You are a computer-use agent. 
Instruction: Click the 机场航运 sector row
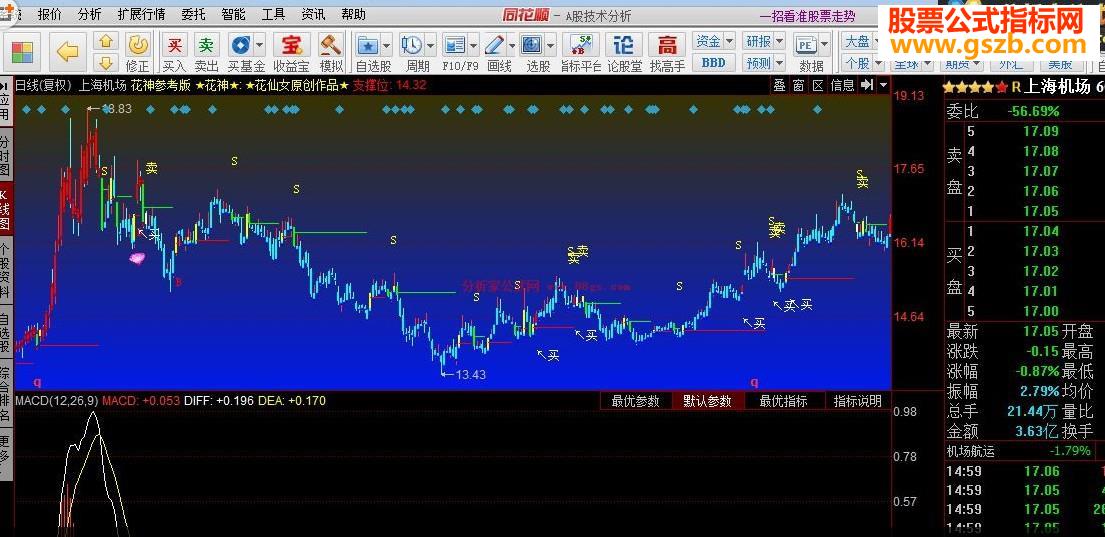pyautogui.click(x=1024, y=452)
